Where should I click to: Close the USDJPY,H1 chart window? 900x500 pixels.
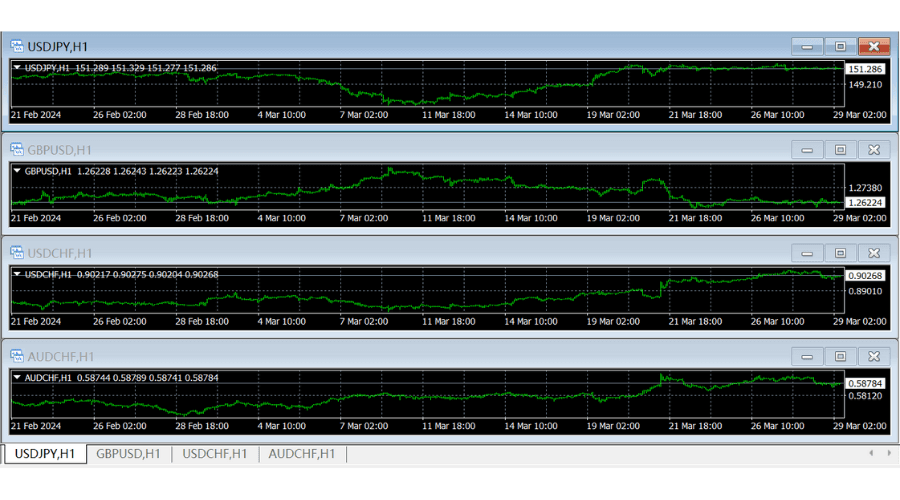tap(873, 46)
